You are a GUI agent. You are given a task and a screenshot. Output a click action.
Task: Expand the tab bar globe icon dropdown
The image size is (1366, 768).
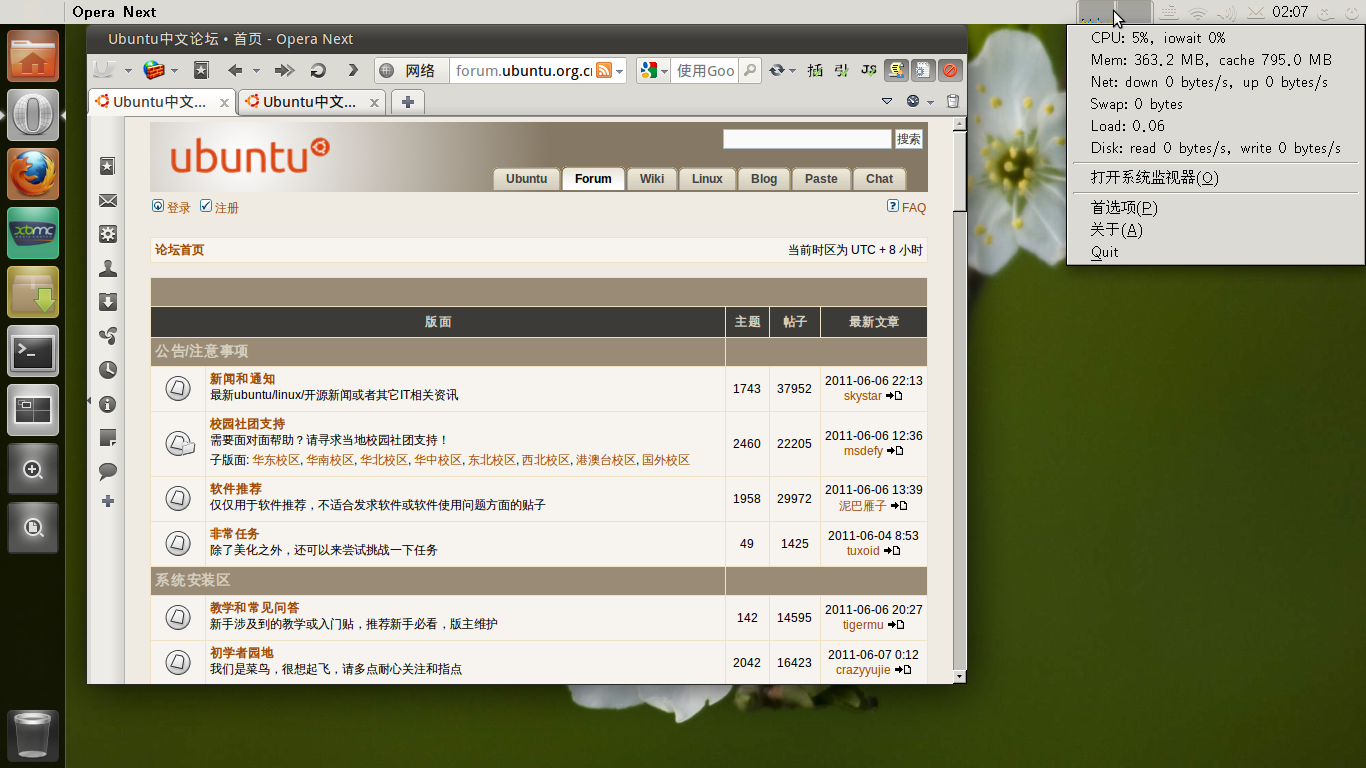click(930, 102)
